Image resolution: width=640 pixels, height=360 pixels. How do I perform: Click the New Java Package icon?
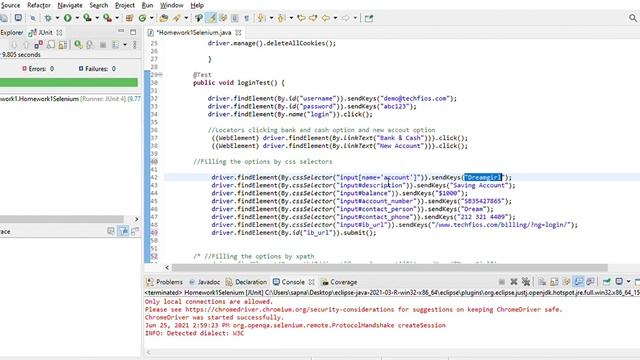click(130, 18)
